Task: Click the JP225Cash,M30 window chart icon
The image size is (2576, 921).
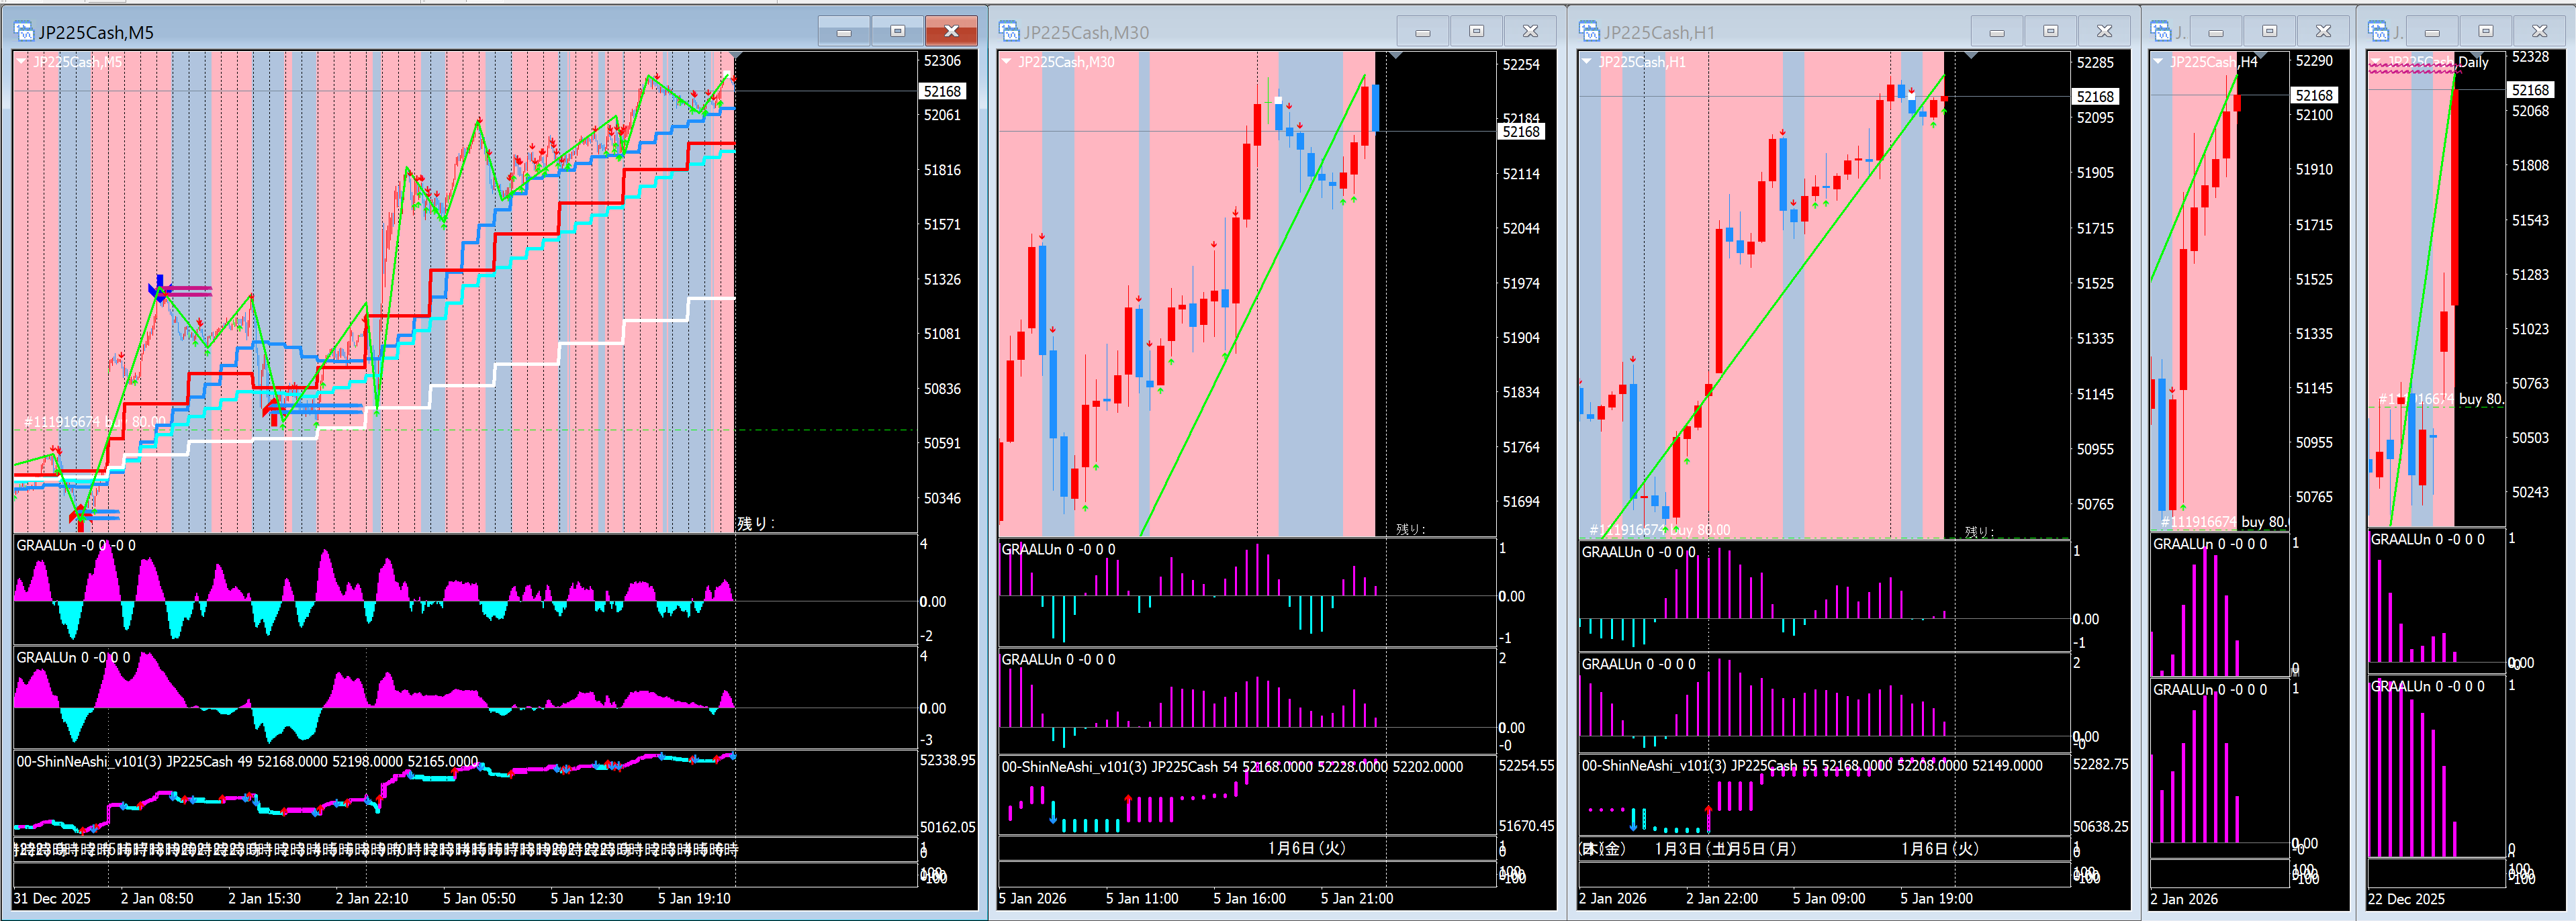Action: pyautogui.click(x=1009, y=32)
